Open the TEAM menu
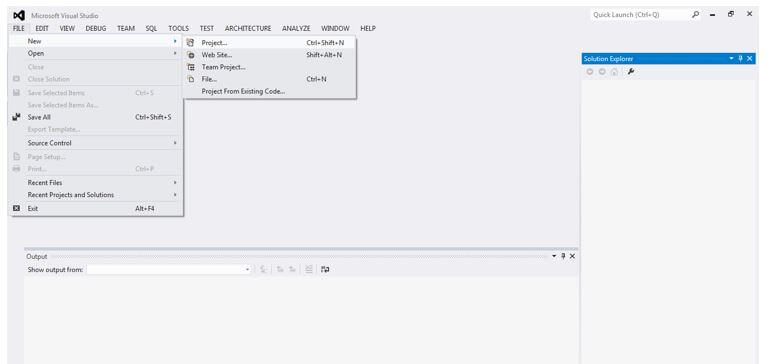Screen dimensions: 768x364 (126, 28)
